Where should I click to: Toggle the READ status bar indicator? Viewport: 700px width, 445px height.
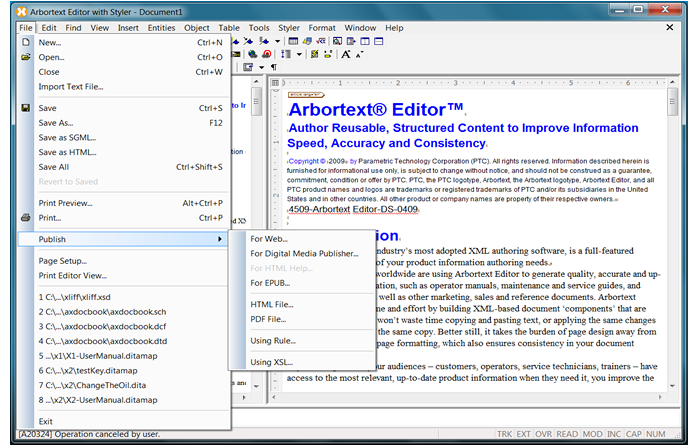(567, 434)
